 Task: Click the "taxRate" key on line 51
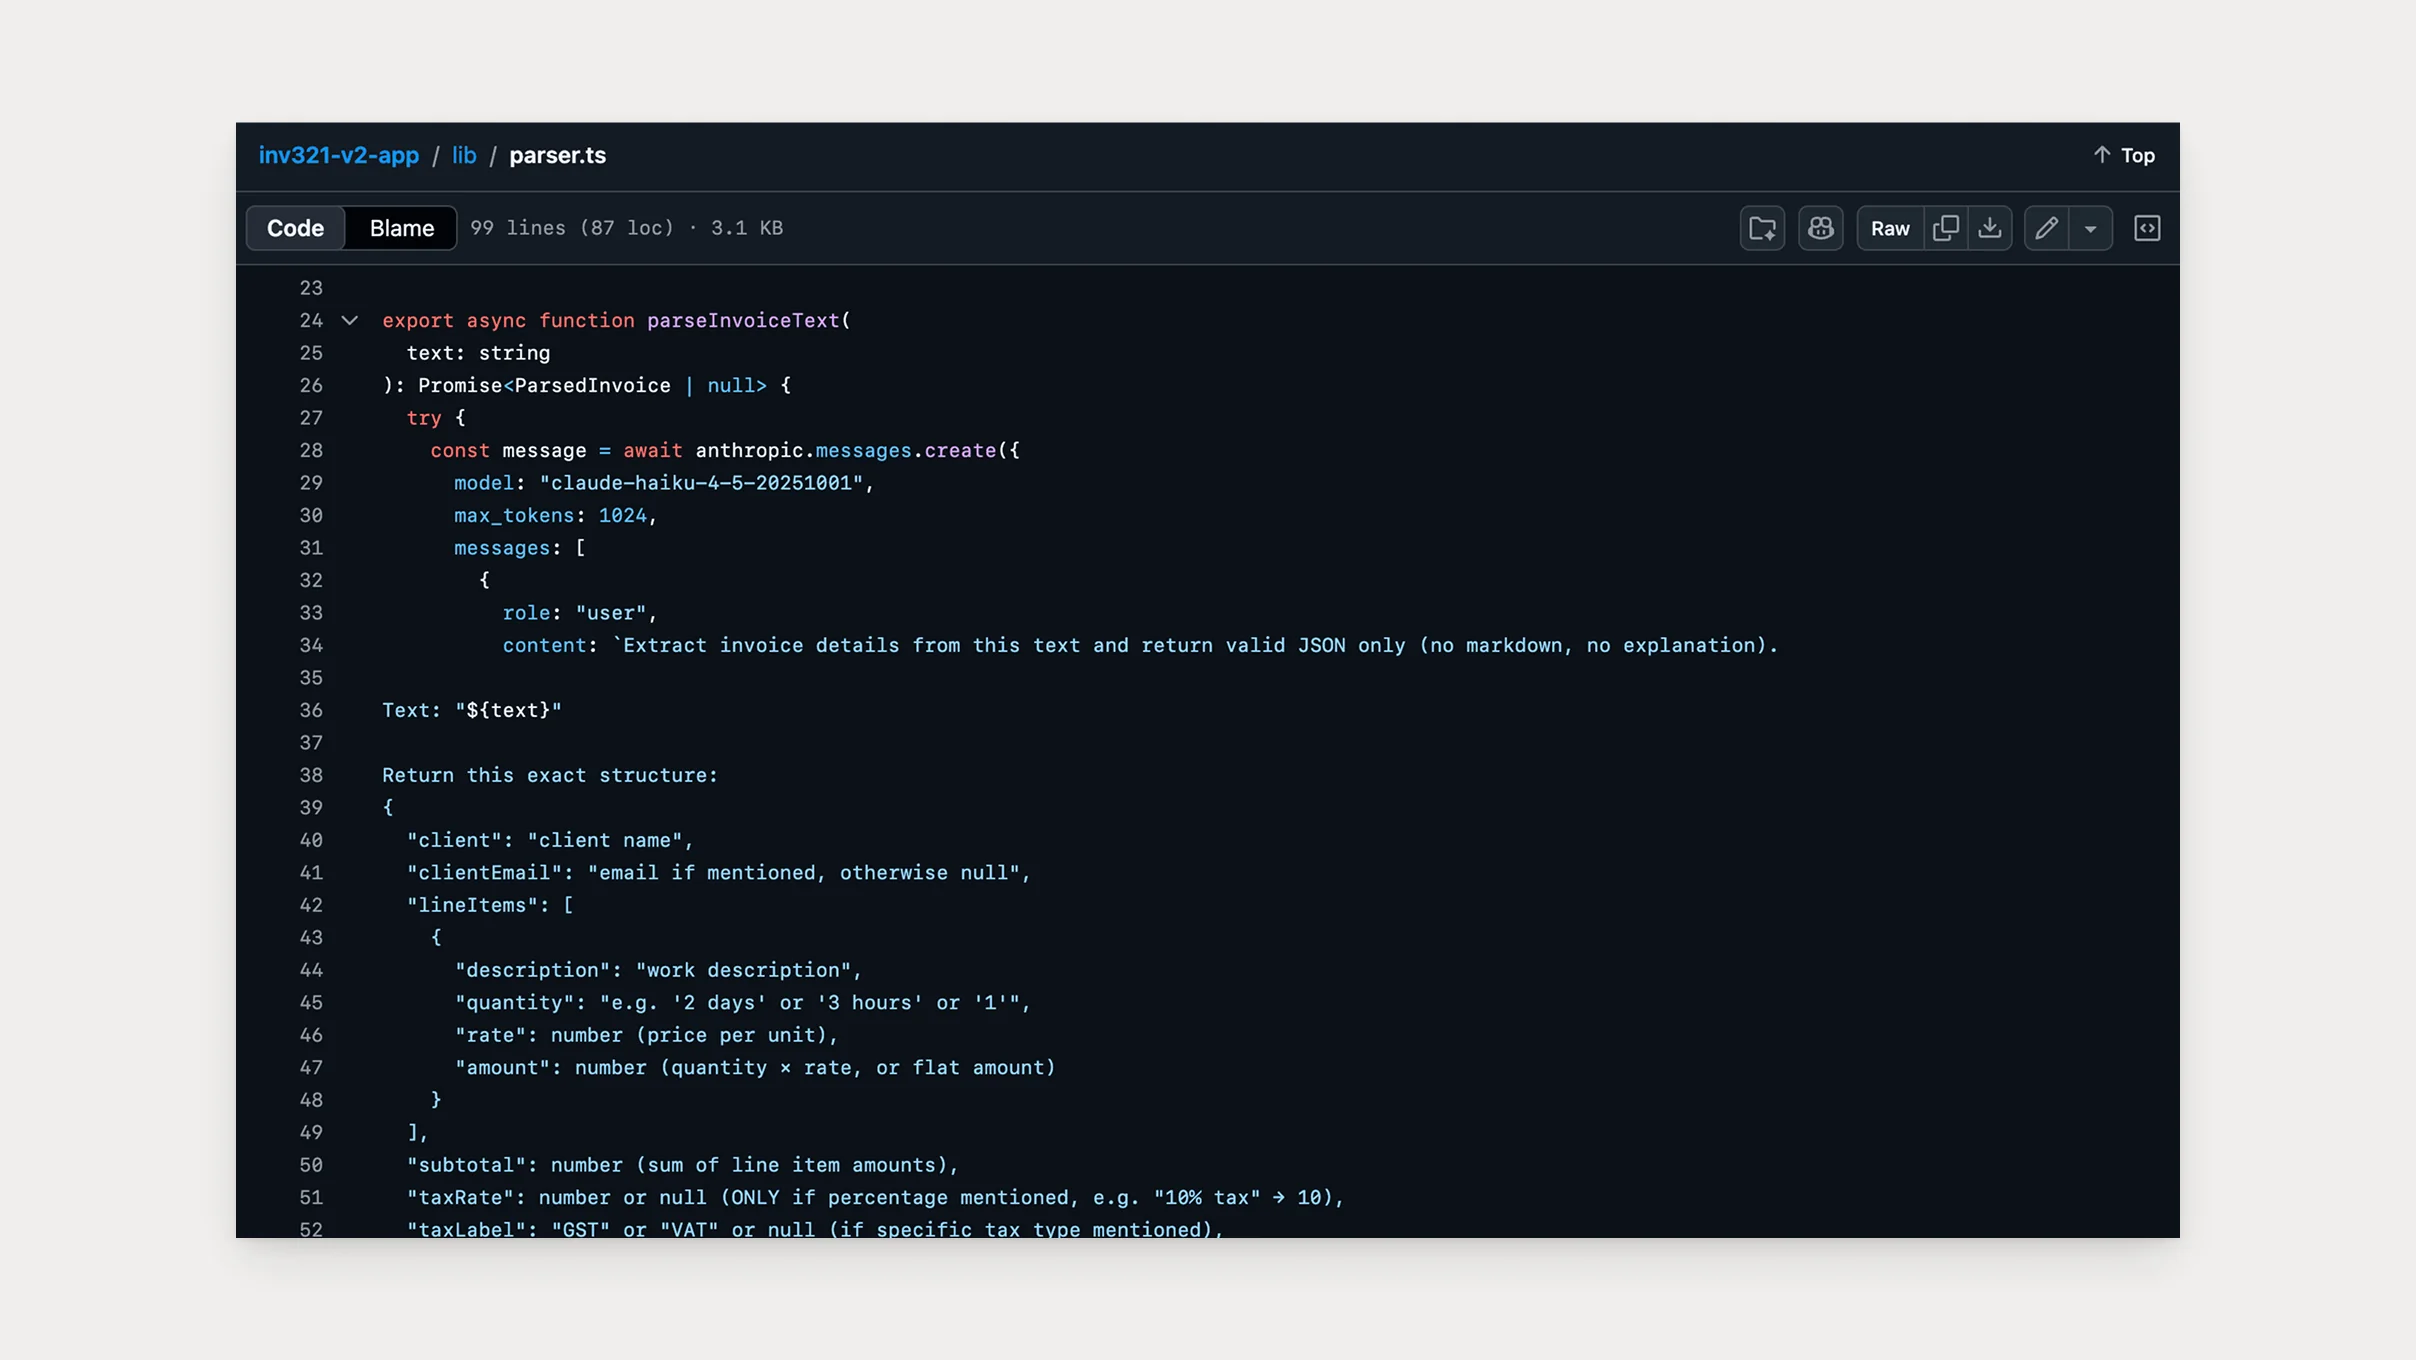pos(460,1198)
